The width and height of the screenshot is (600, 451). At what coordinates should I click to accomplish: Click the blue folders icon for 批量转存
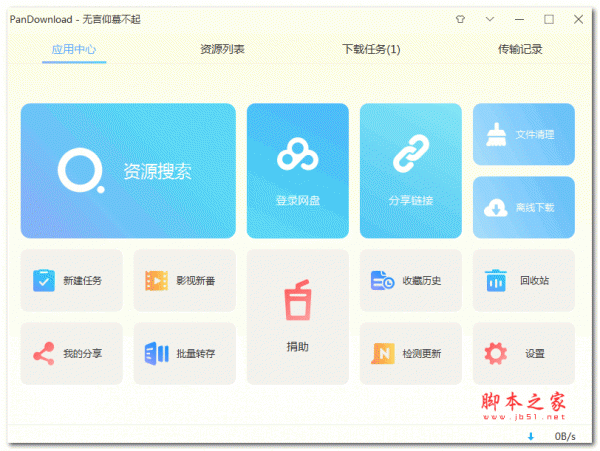tap(157, 353)
